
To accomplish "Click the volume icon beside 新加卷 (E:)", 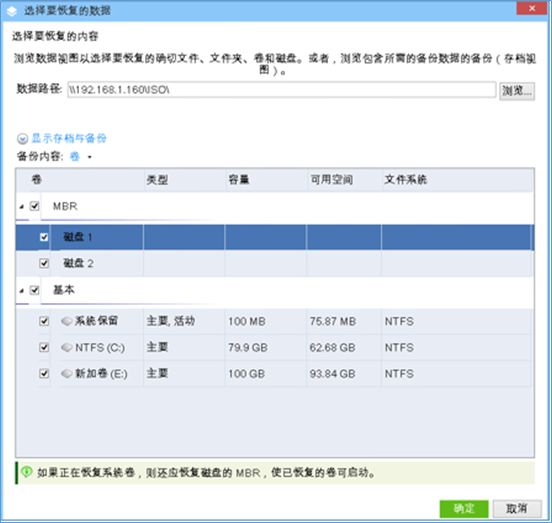I will click(x=67, y=373).
